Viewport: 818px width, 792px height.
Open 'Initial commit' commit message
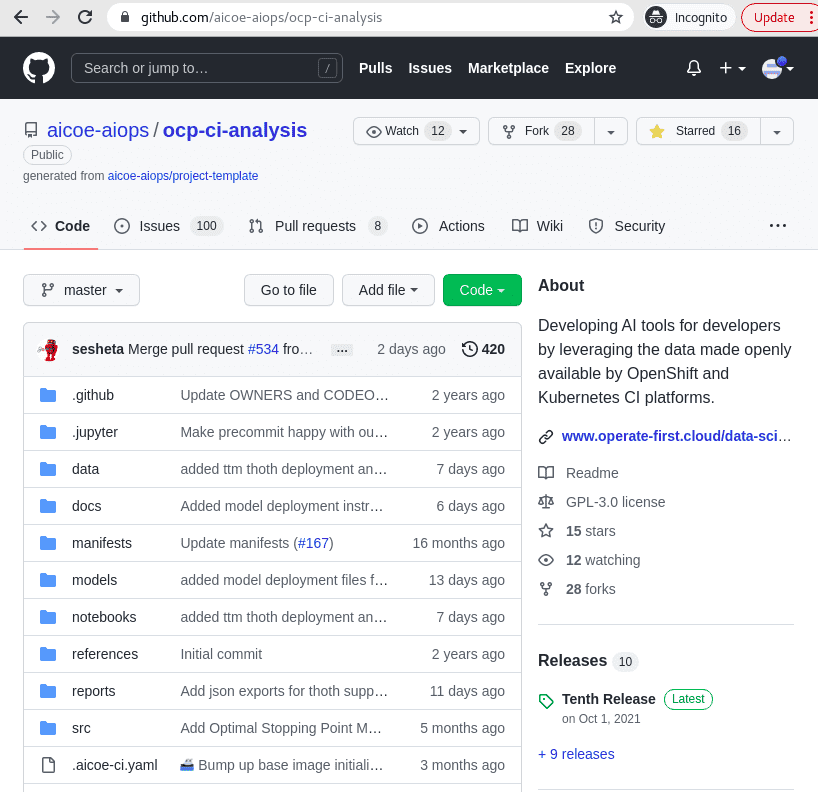click(221, 654)
